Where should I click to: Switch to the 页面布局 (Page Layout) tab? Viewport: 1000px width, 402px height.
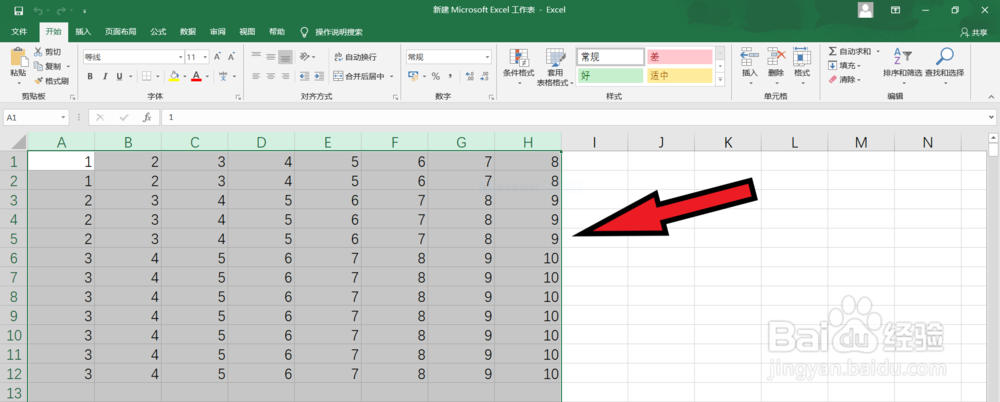[x=121, y=32]
